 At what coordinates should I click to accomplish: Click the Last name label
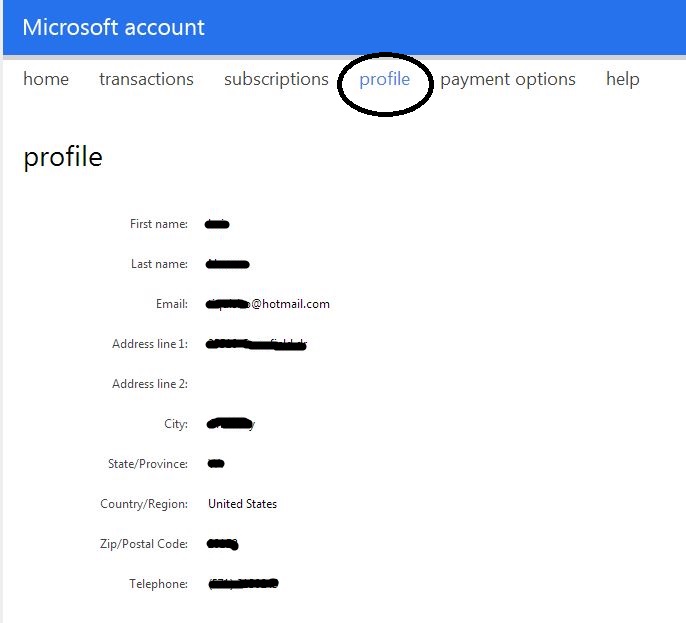[159, 264]
